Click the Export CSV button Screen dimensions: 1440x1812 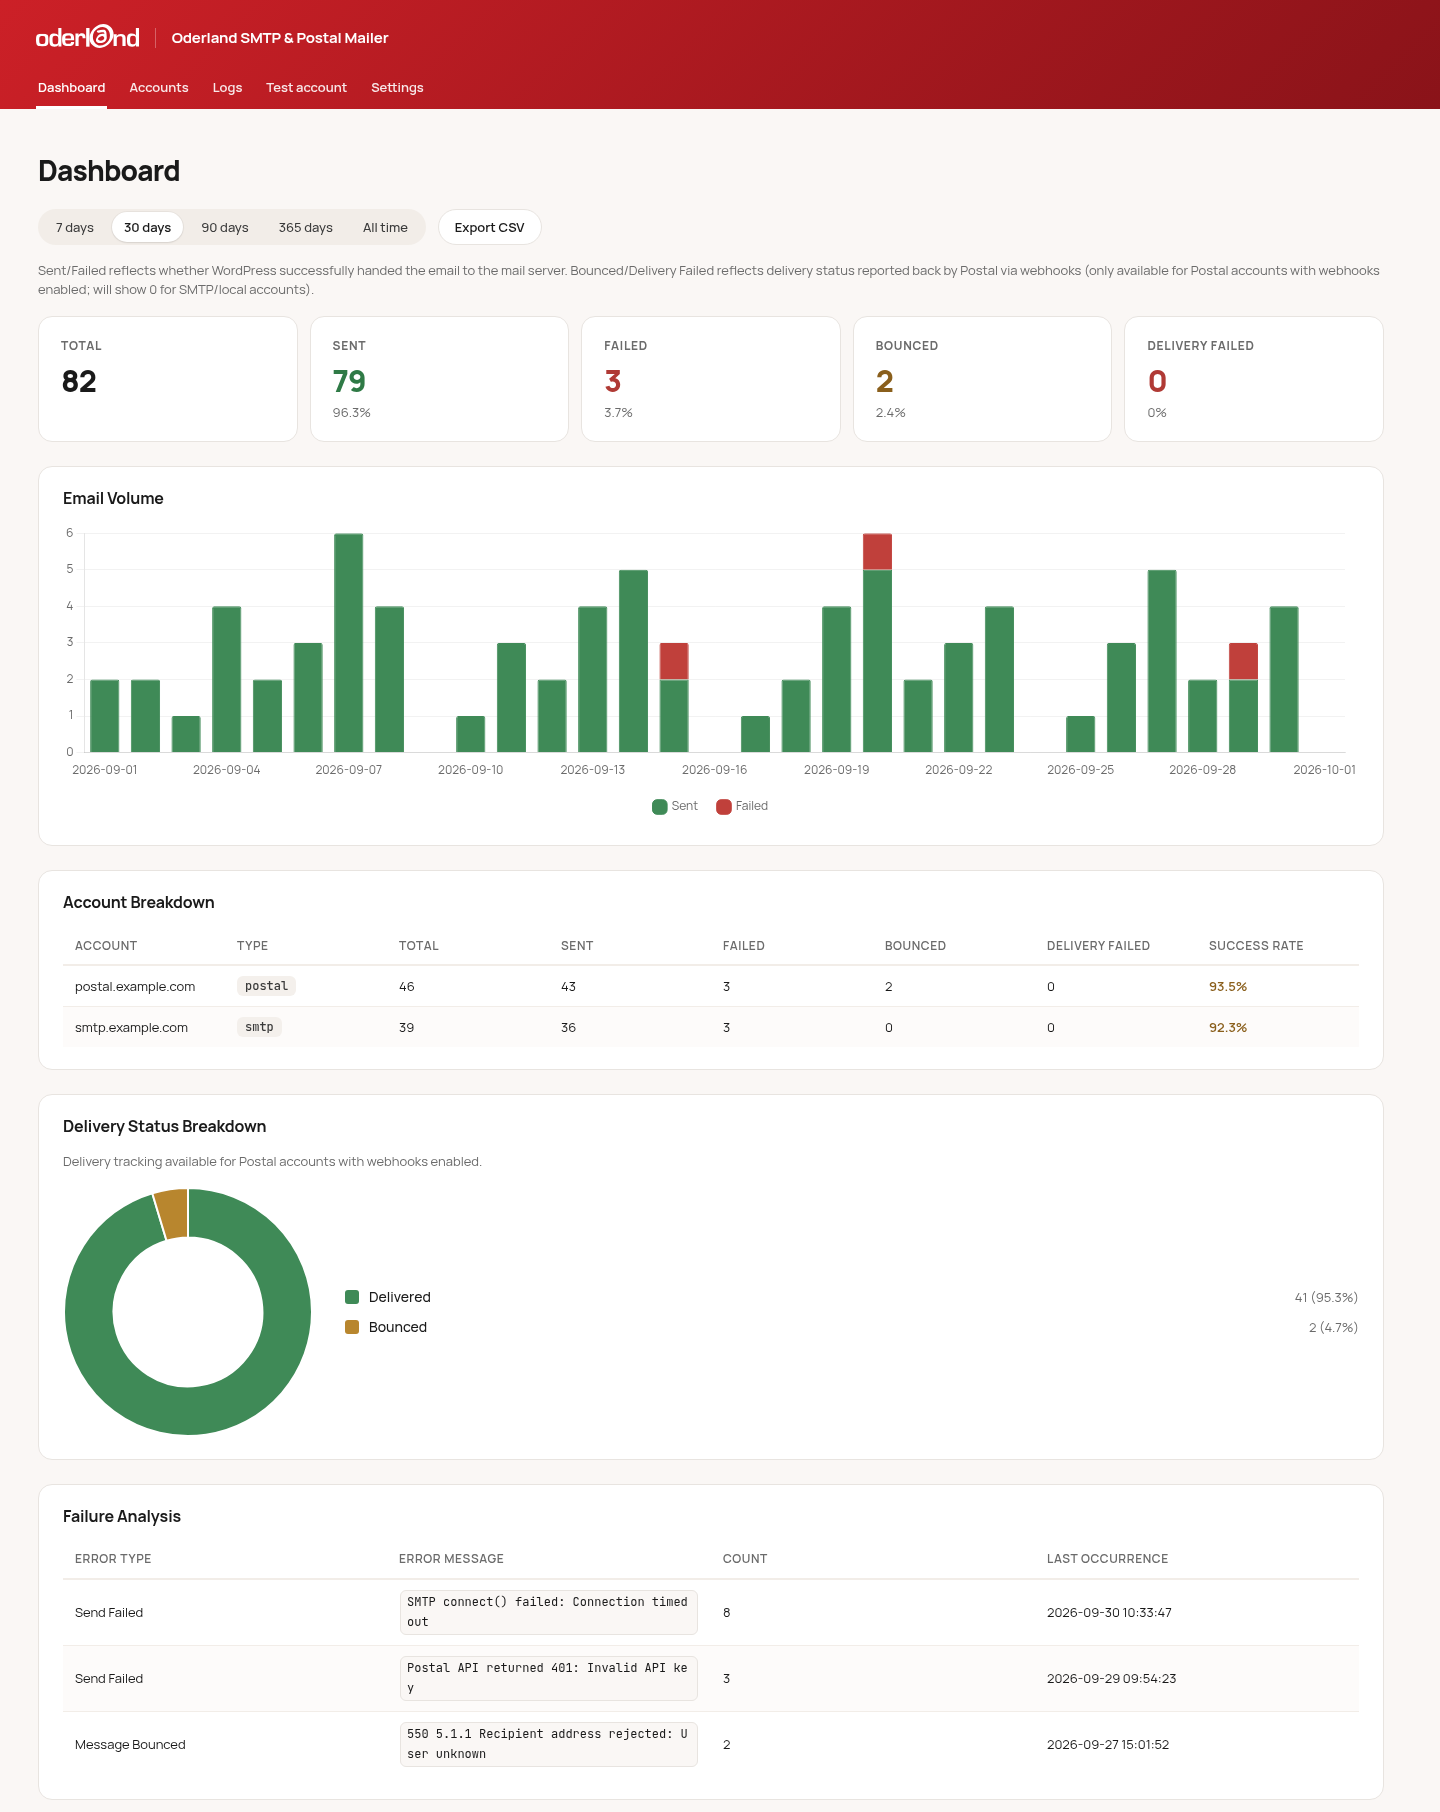tap(489, 228)
